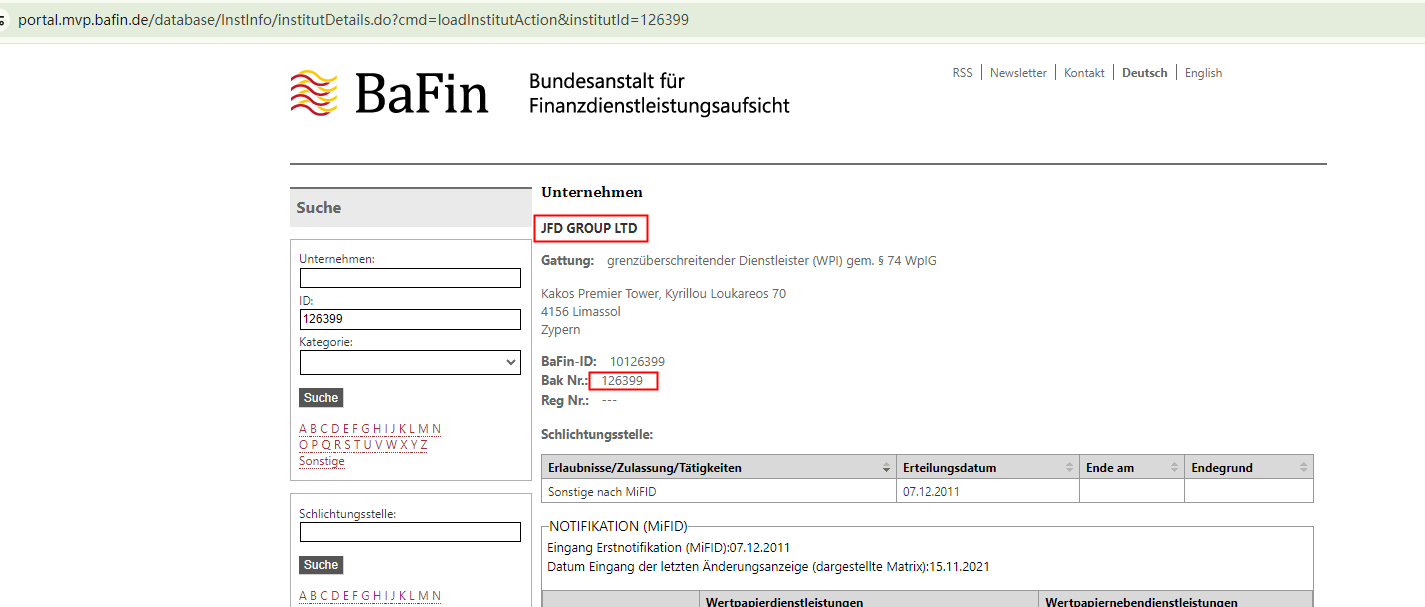Click the Schlichtungsstelle label in company details
1425x607 pixels.
(x=597, y=435)
